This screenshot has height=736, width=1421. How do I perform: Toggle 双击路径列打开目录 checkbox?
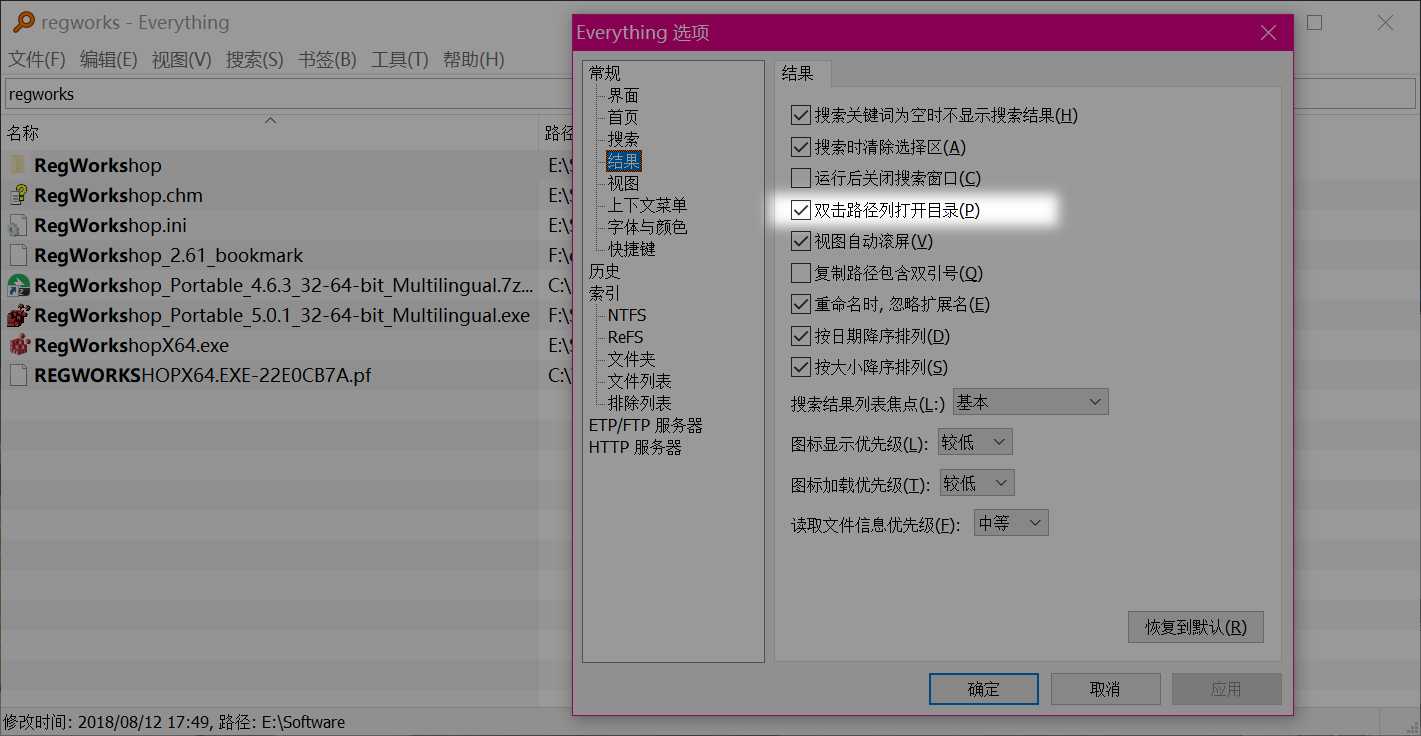[800, 210]
